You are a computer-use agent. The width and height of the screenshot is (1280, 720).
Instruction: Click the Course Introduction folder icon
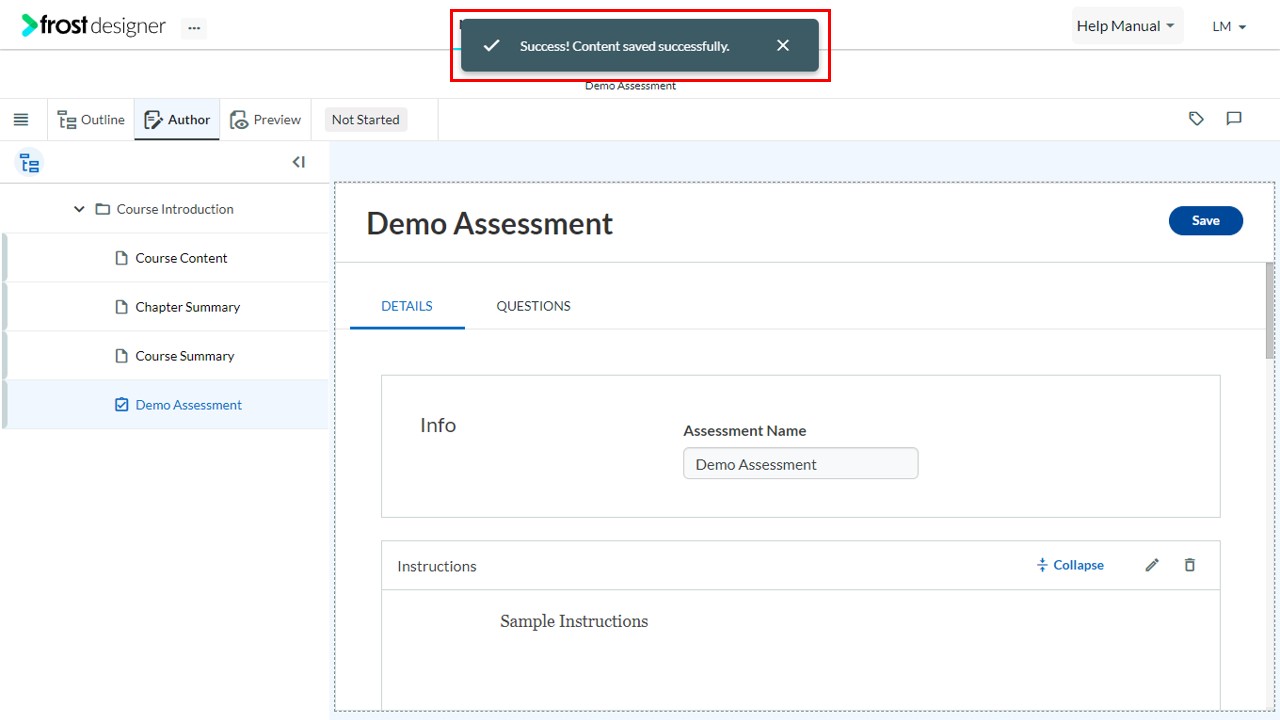[x=102, y=210]
